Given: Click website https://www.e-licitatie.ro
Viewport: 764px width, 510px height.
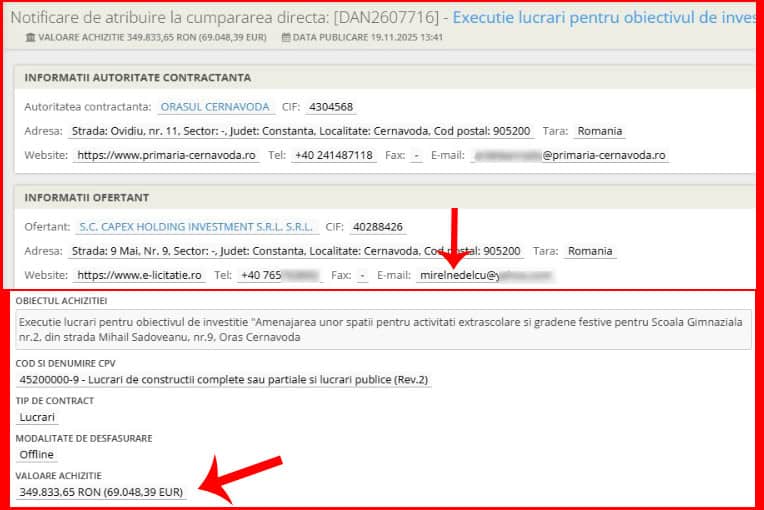Looking at the screenshot, I should pos(139,275).
